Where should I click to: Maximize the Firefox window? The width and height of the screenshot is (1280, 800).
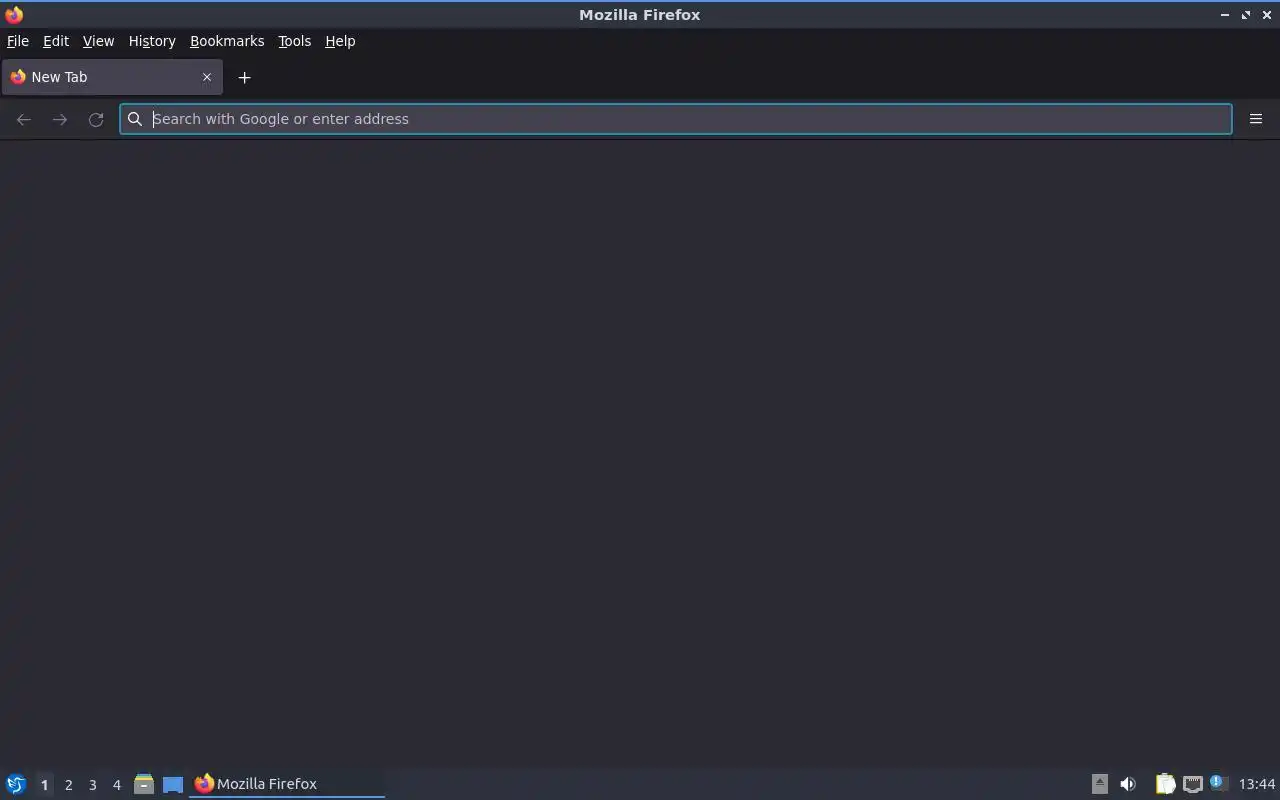[x=1246, y=15]
